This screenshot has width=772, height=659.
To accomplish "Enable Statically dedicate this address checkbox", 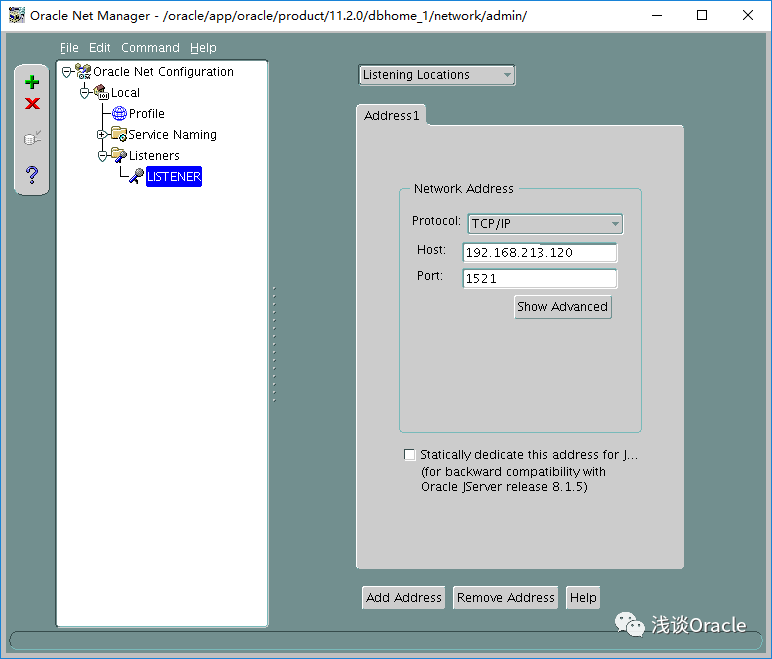I will point(410,454).
